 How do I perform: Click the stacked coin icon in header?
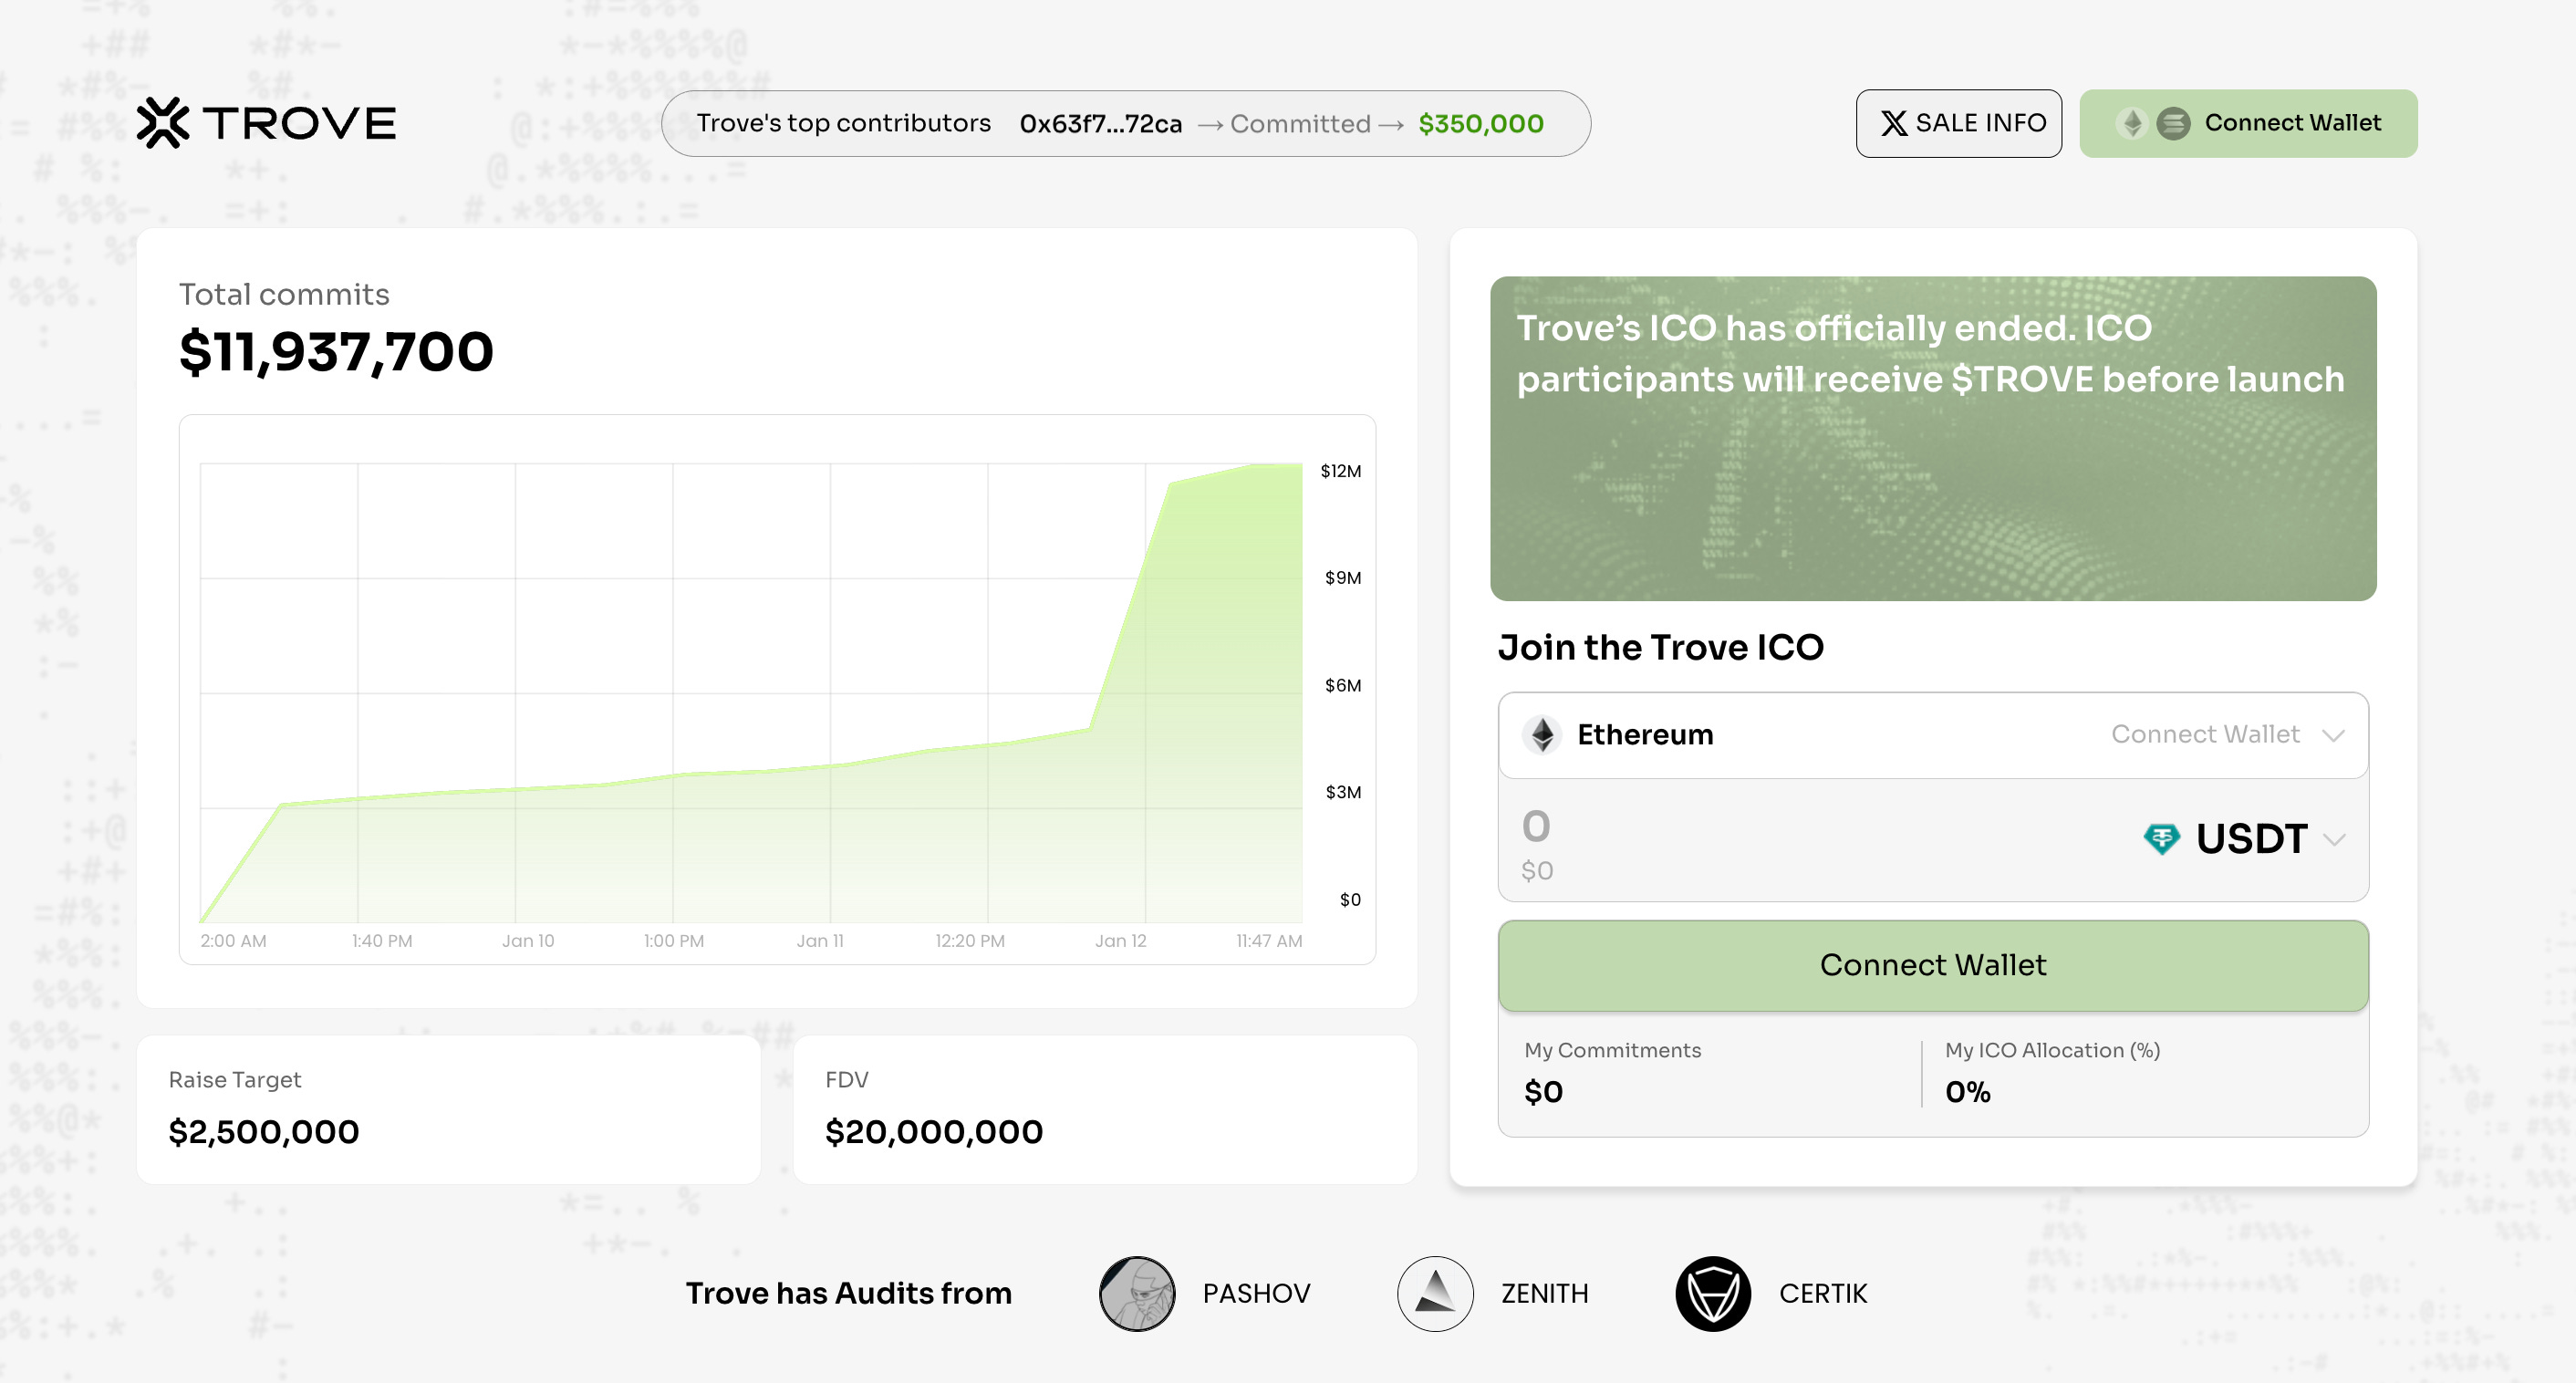tap(2173, 123)
